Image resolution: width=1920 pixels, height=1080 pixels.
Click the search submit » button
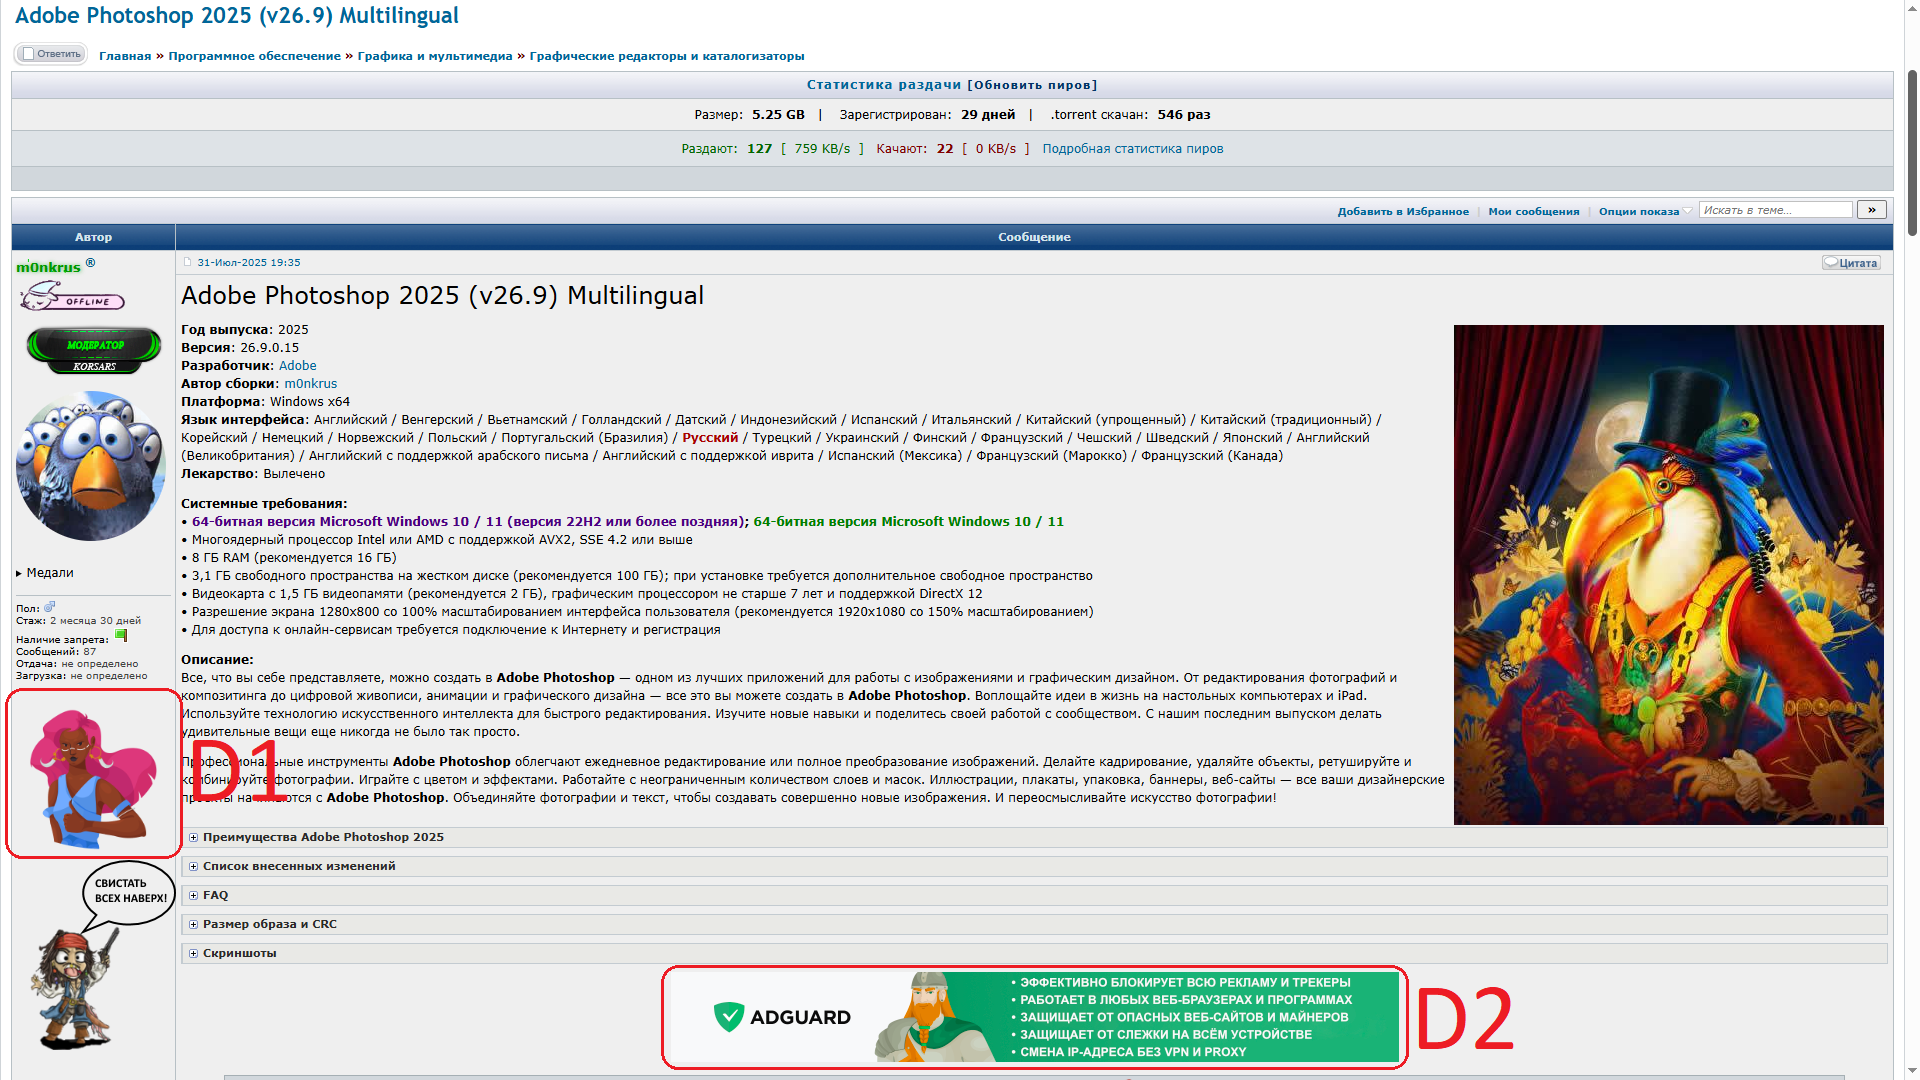pos(1872,210)
